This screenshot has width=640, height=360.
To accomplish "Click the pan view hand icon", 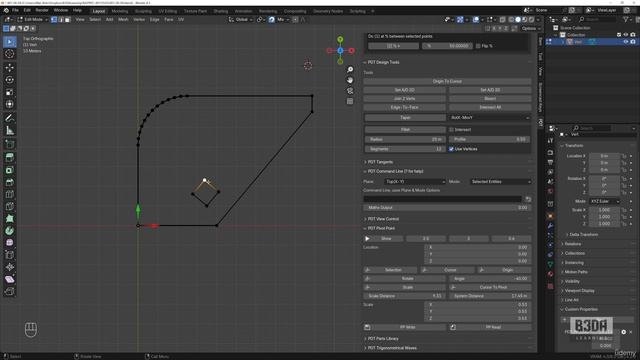I will pos(350,80).
